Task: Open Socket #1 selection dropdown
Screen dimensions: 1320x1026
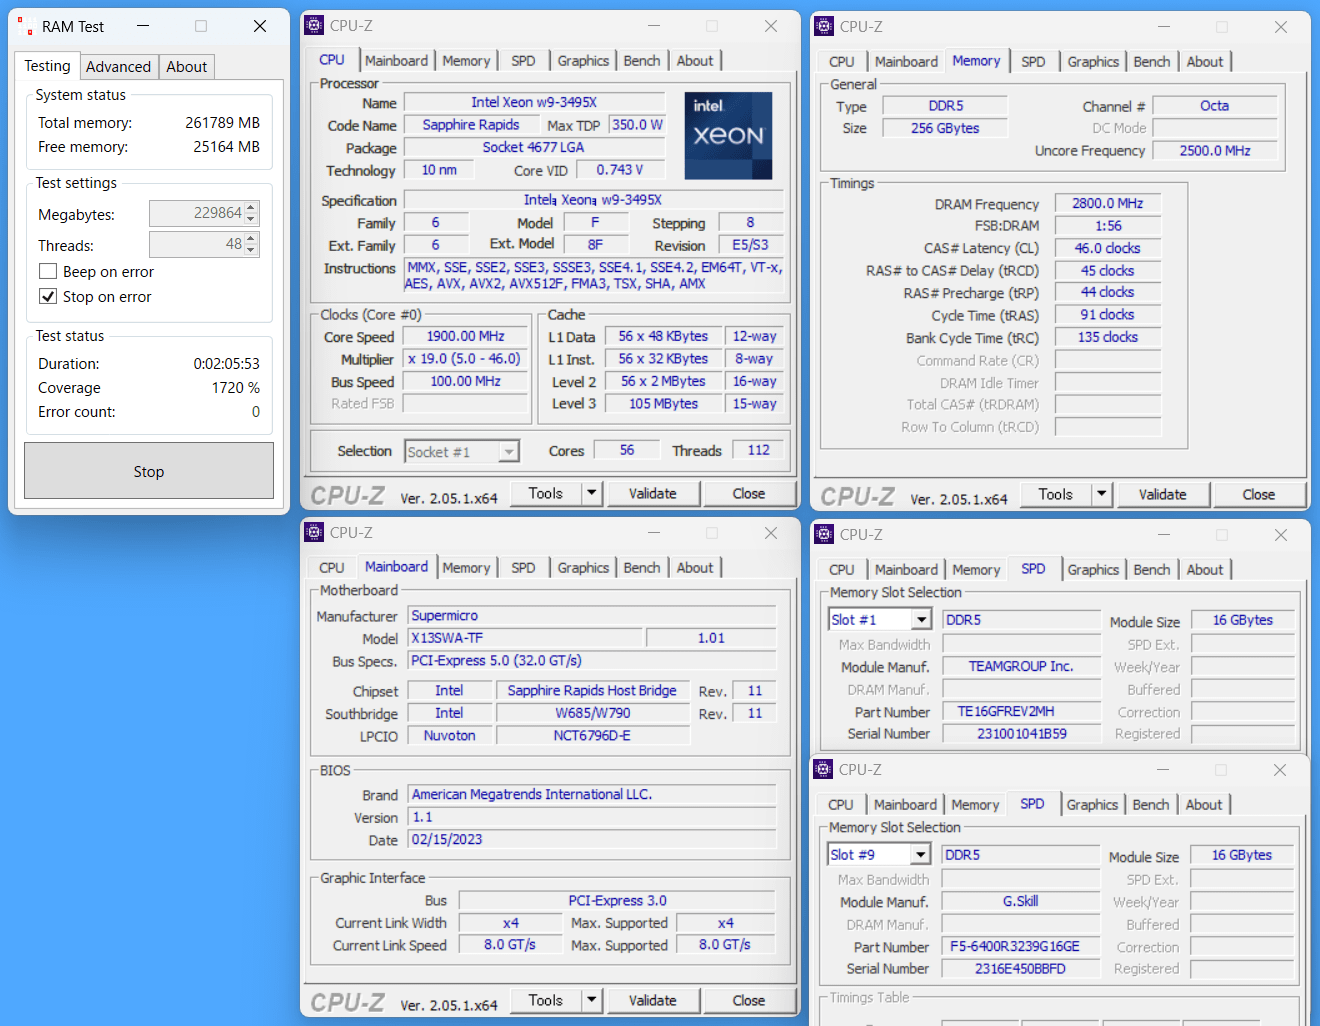Action: pos(509,452)
